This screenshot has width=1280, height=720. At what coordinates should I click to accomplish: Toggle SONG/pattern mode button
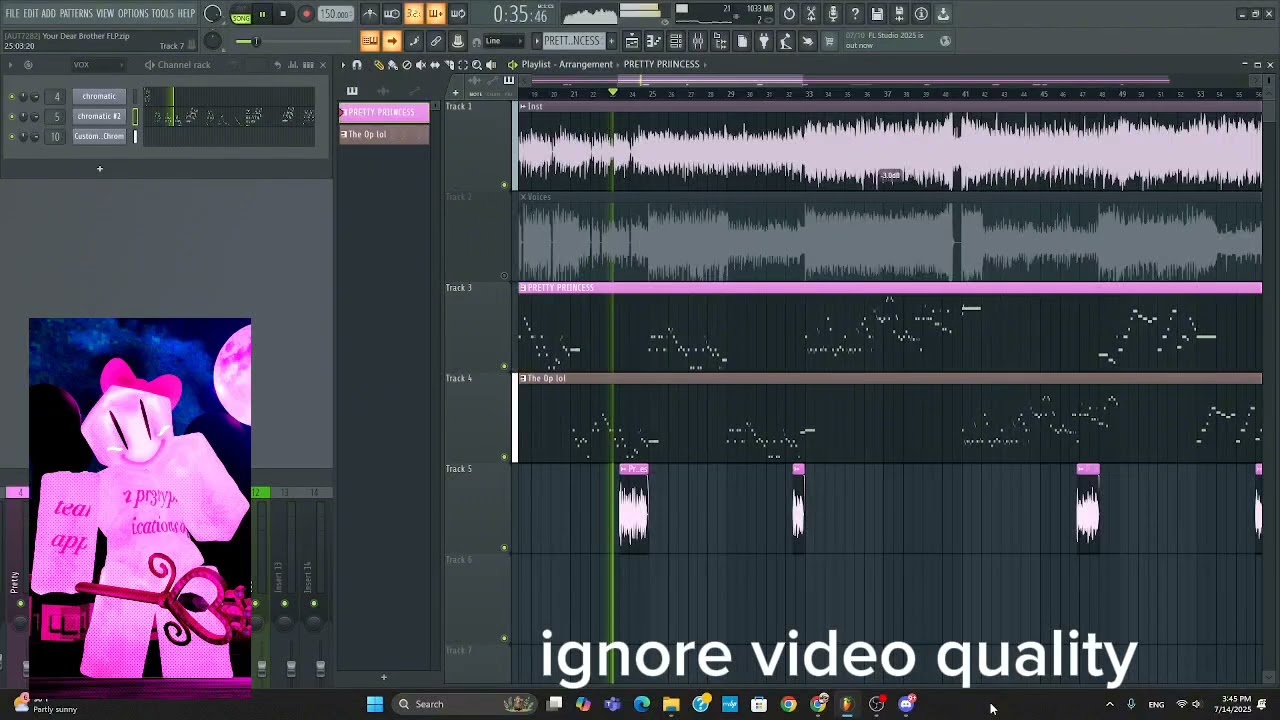tap(241, 14)
